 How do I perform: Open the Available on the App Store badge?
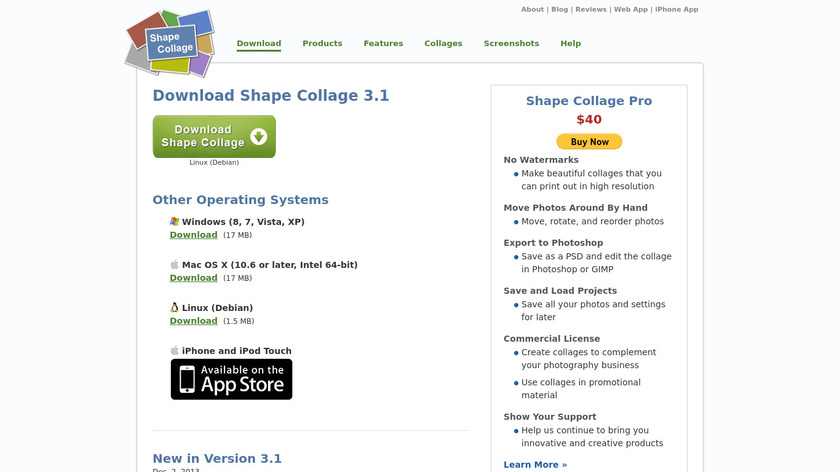click(231, 379)
